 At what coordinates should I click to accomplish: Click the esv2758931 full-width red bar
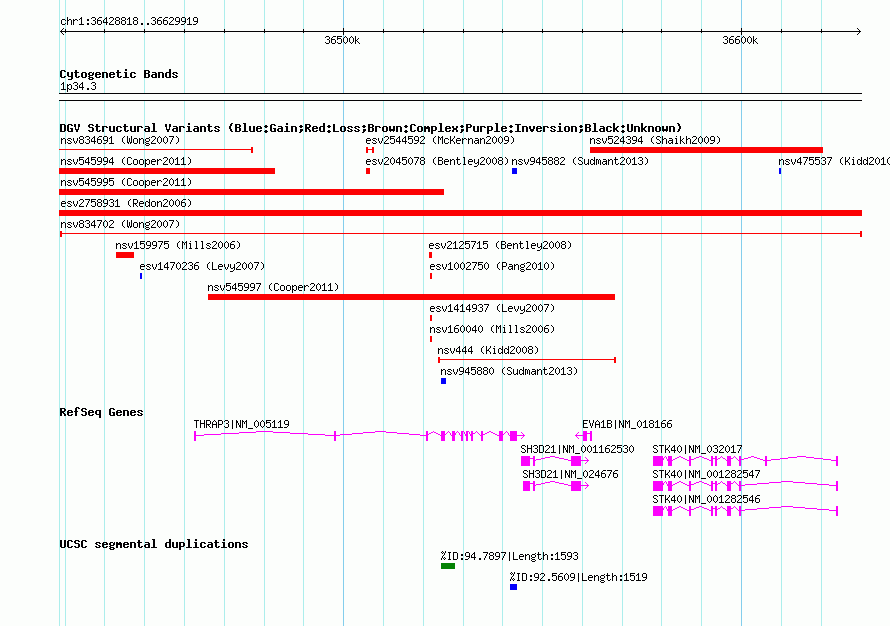click(x=460, y=213)
